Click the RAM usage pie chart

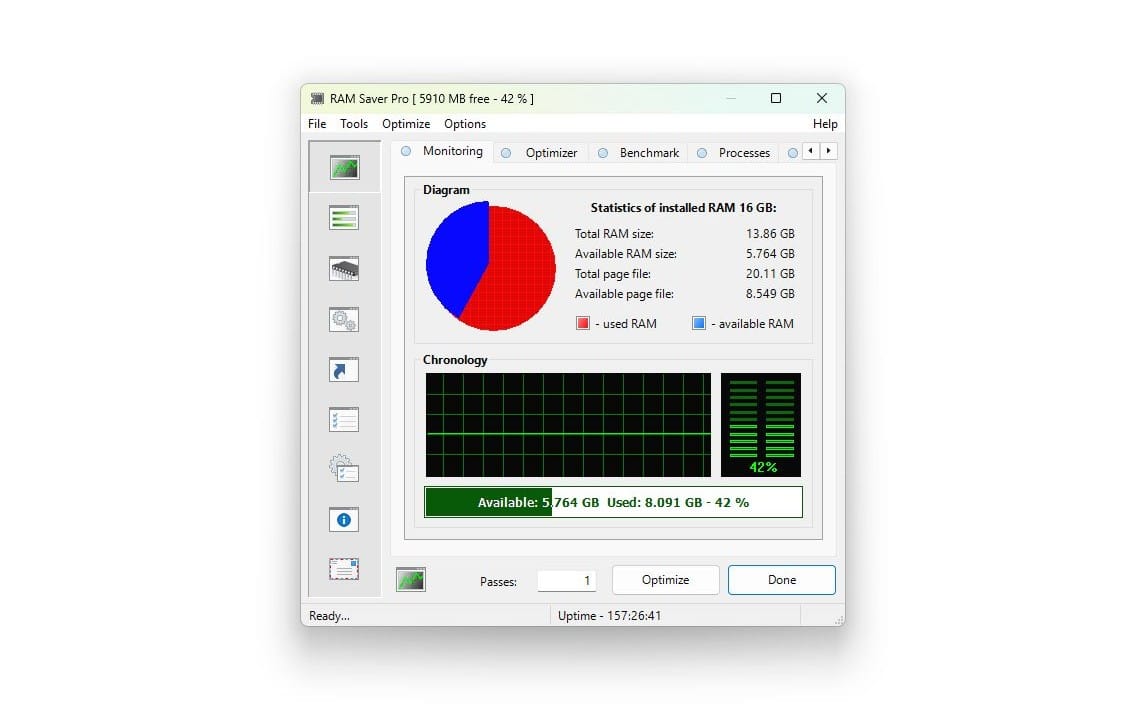[x=491, y=267]
